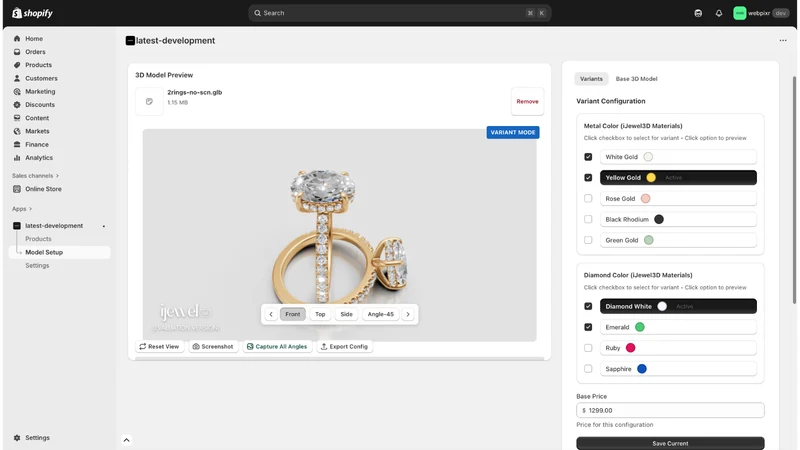Click the webpixr account avatar
The width and height of the screenshot is (800, 450).
[739, 13]
